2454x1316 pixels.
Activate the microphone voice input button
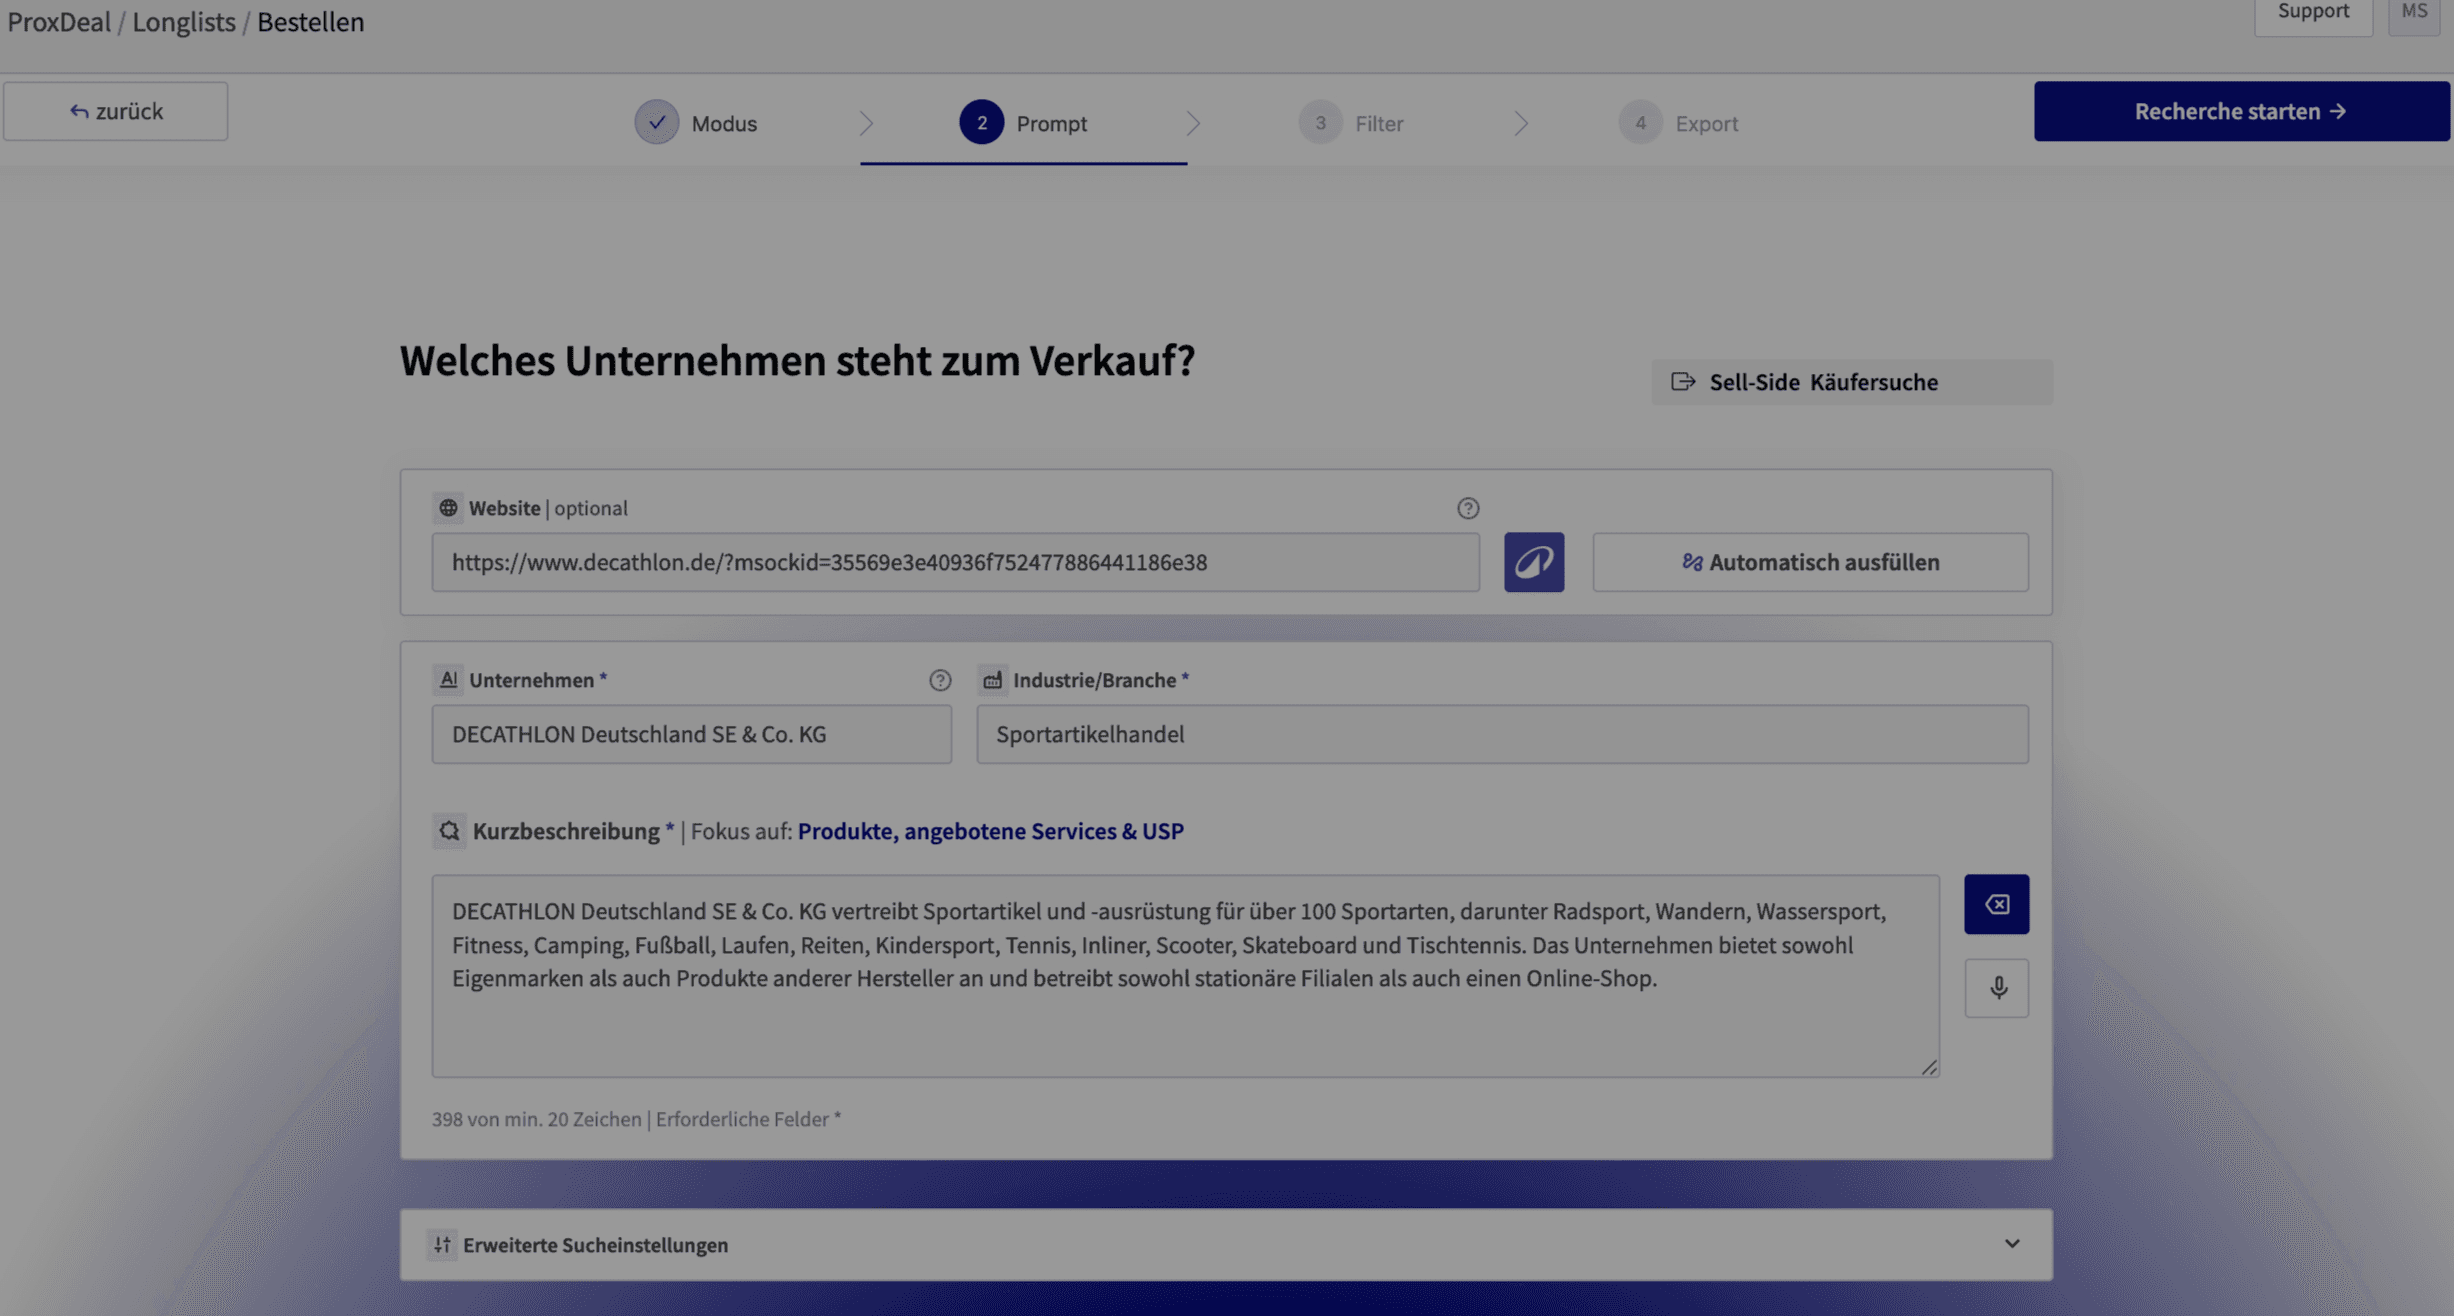click(x=1996, y=988)
